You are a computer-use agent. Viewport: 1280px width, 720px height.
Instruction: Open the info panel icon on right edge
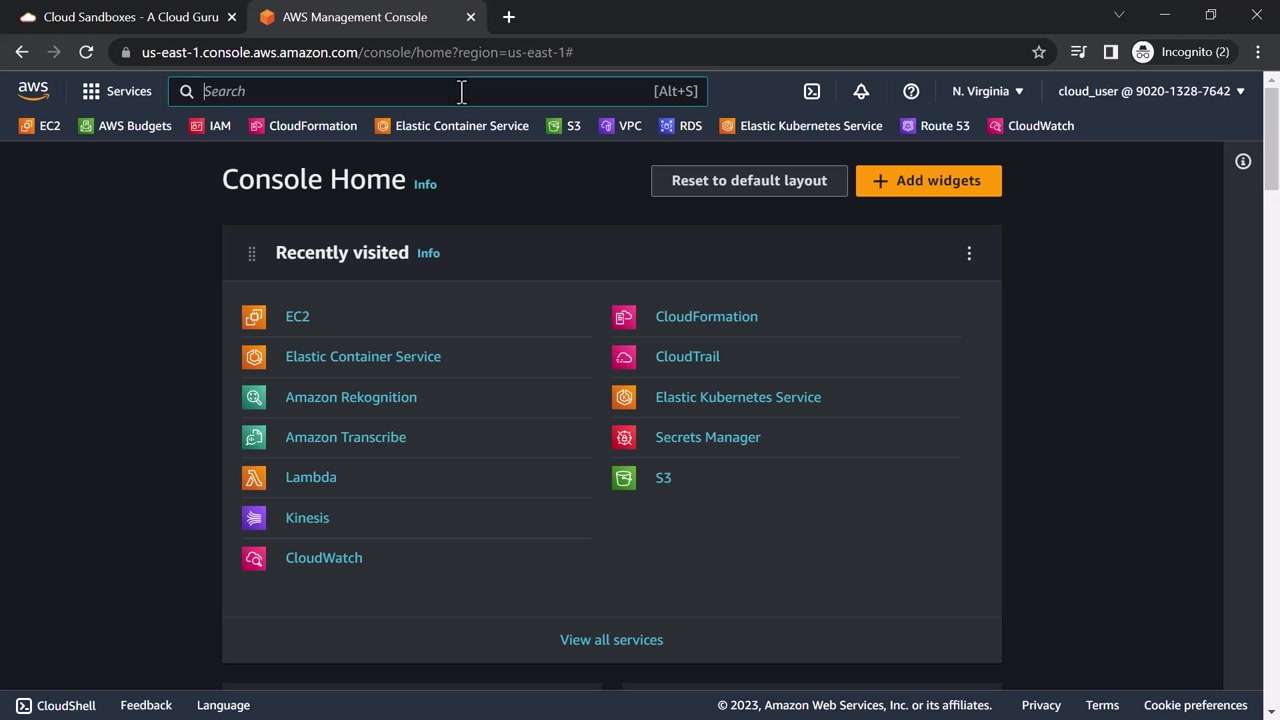coord(1243,161)
